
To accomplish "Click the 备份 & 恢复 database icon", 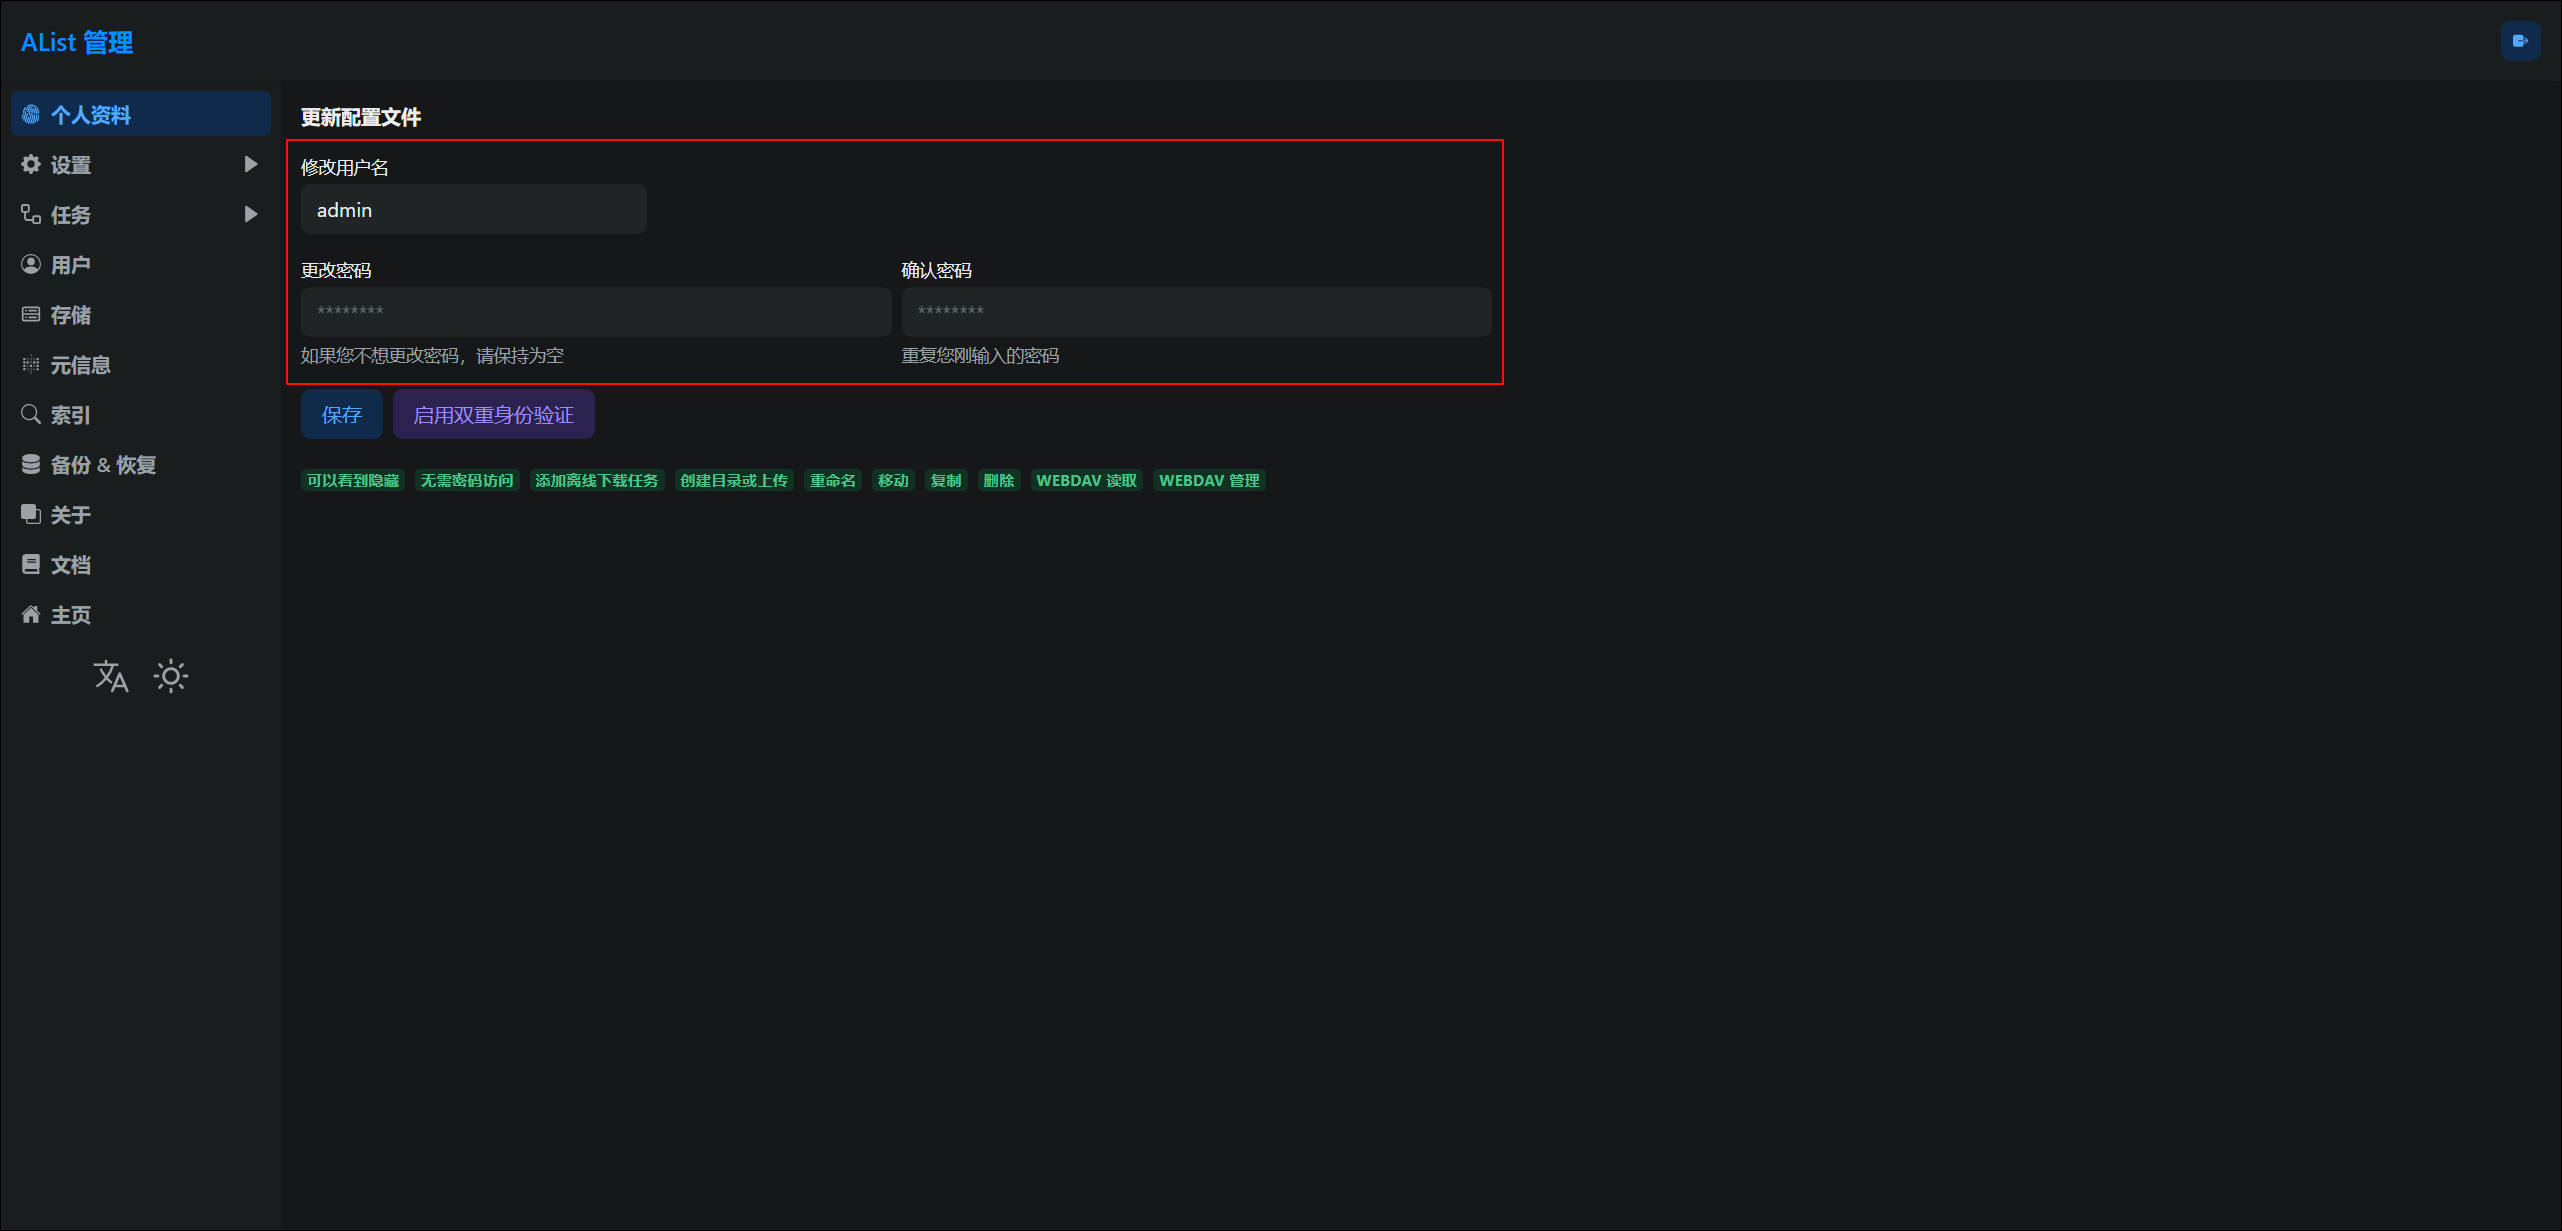I will click(31, 464).
